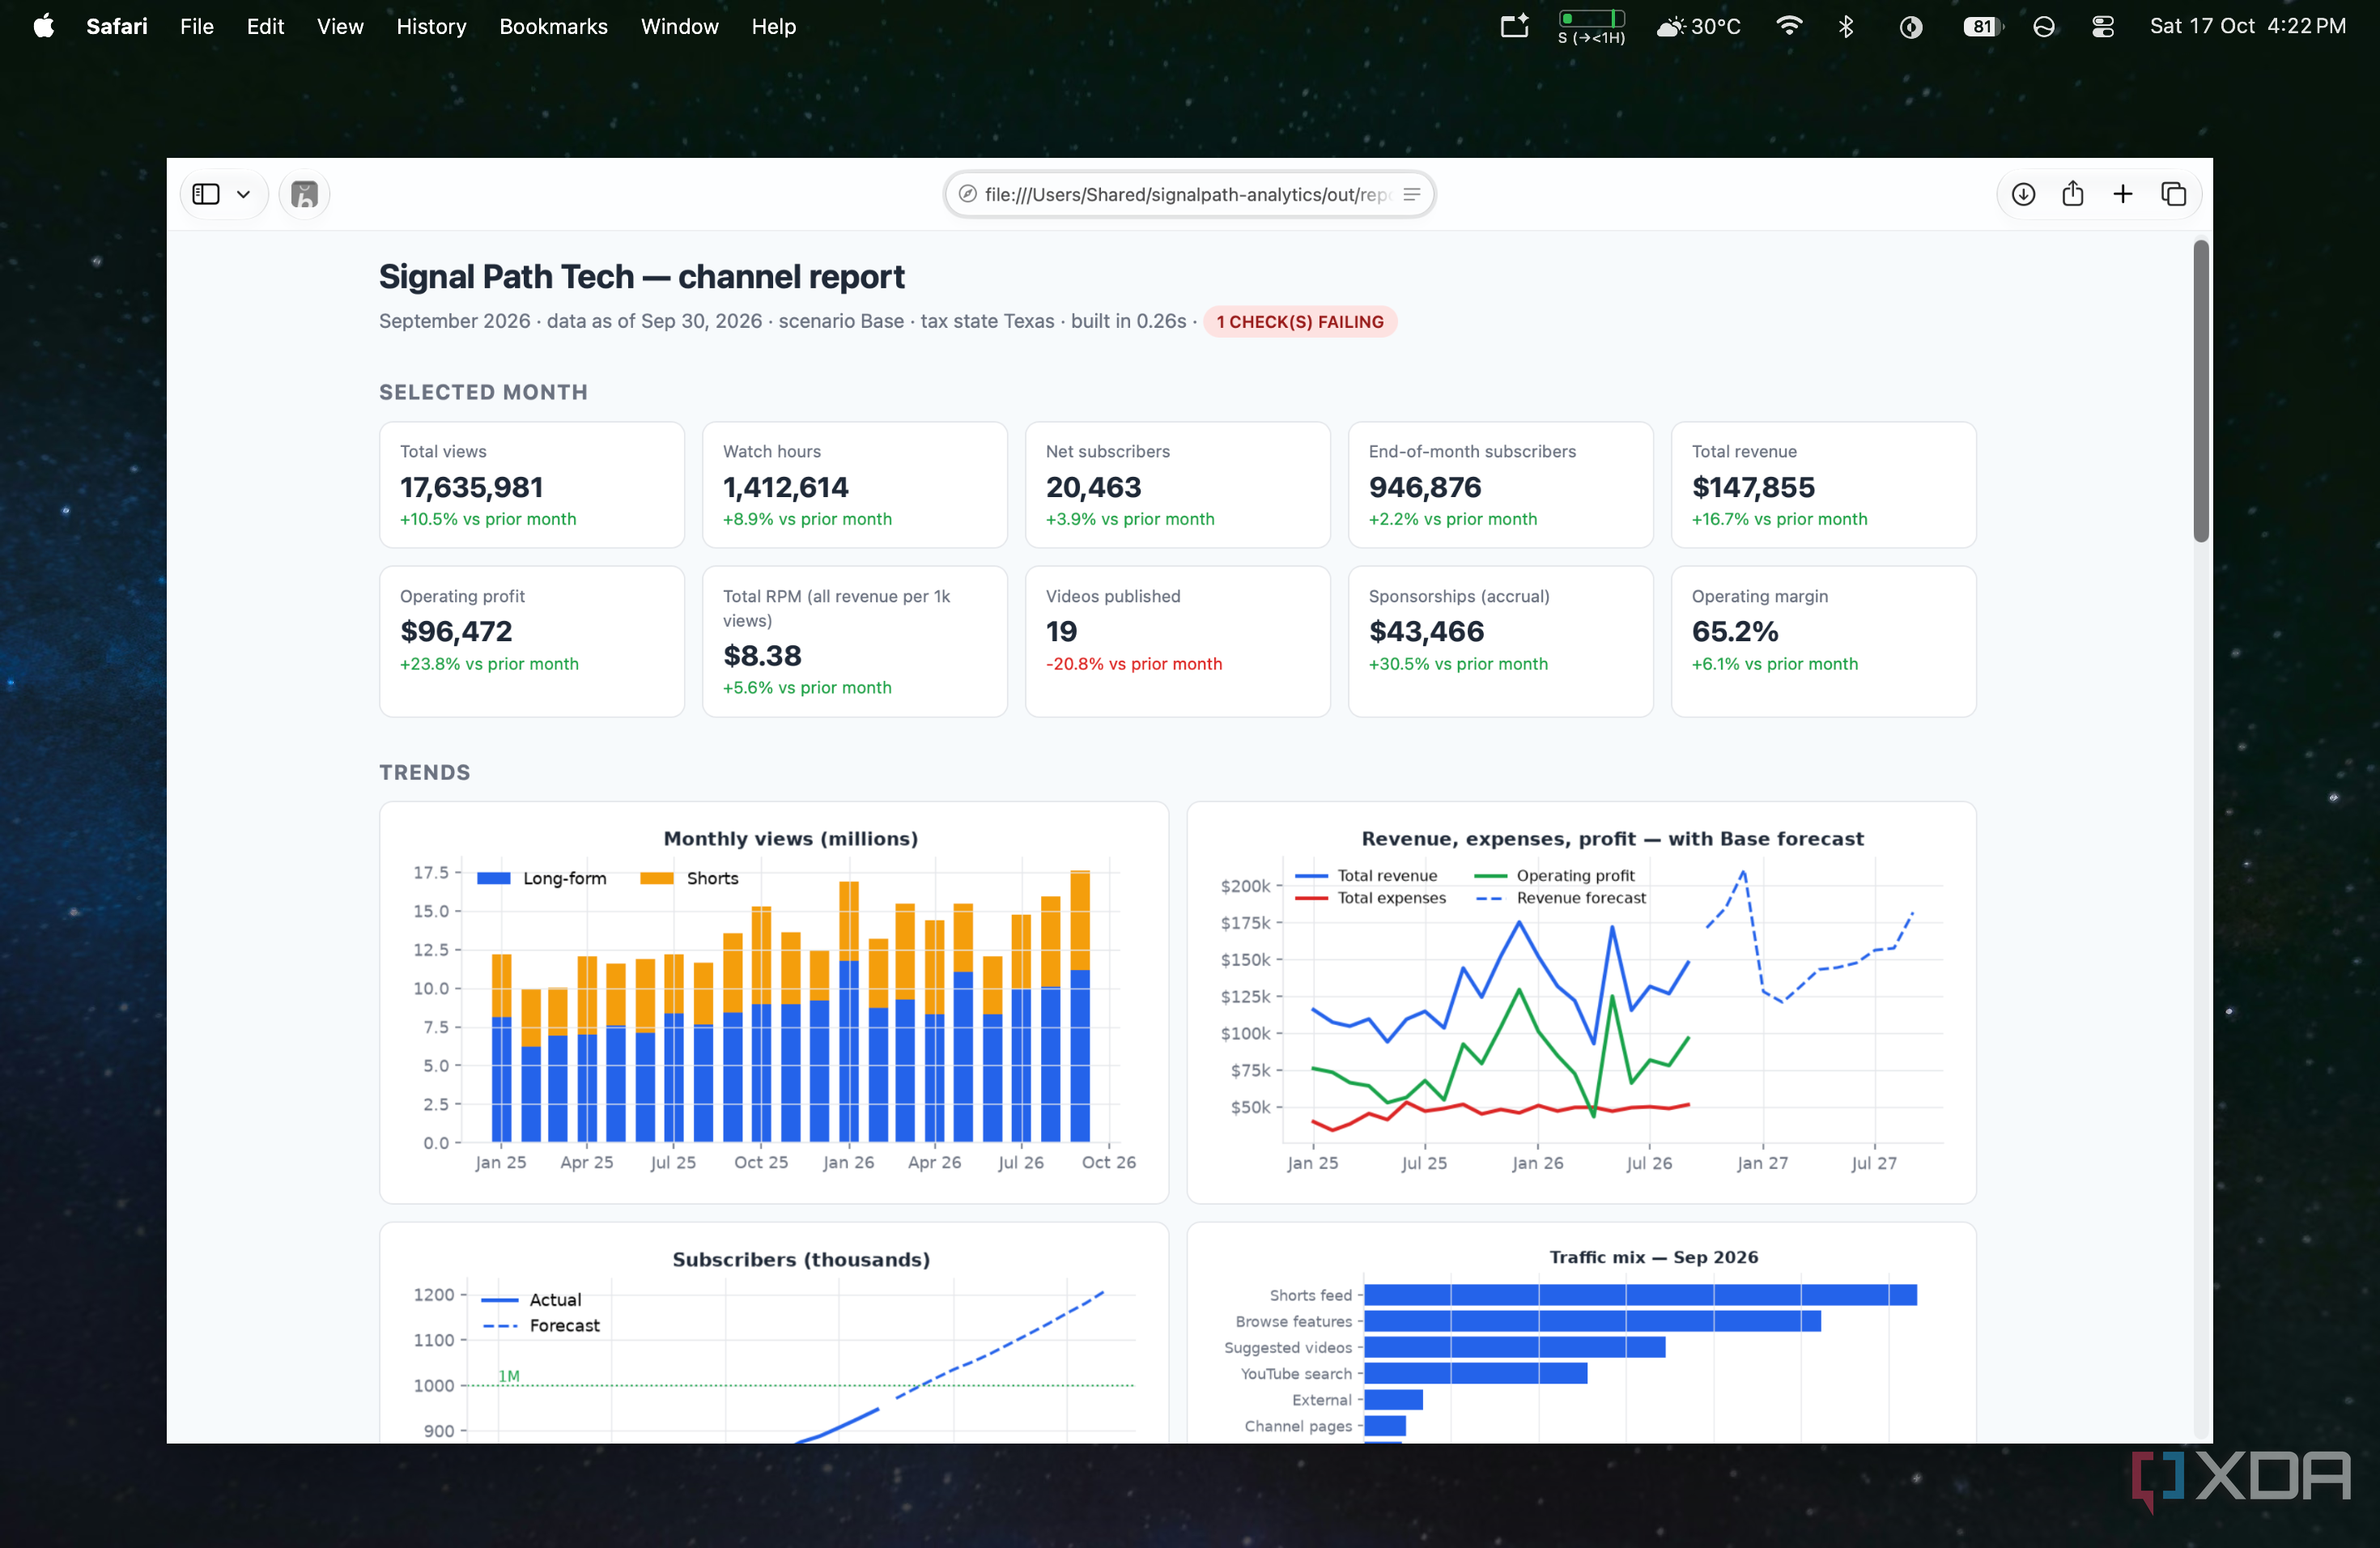2380x1548 pixels.
Task: Toggle the Safari sidebar
Action: pyautogui.click(x=206, y=194)
